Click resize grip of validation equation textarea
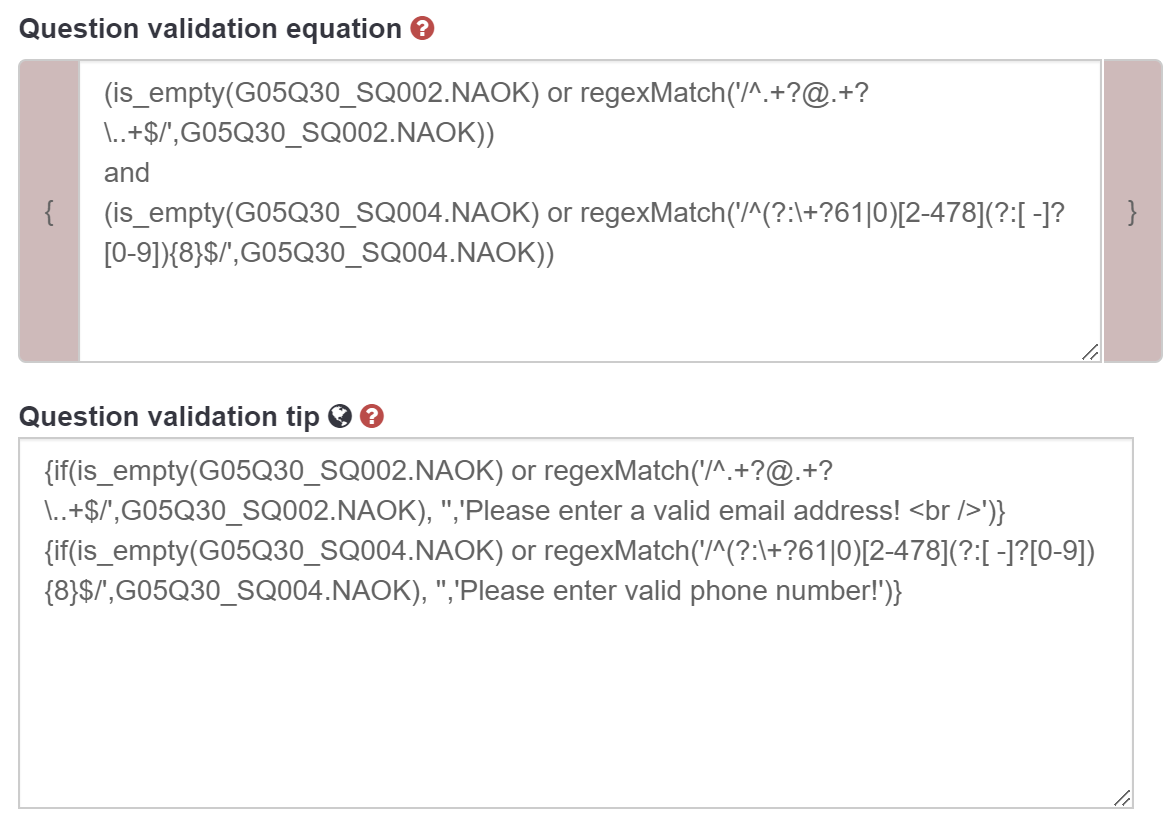Screen dimensions: 1173x824 pos(1090,351)
